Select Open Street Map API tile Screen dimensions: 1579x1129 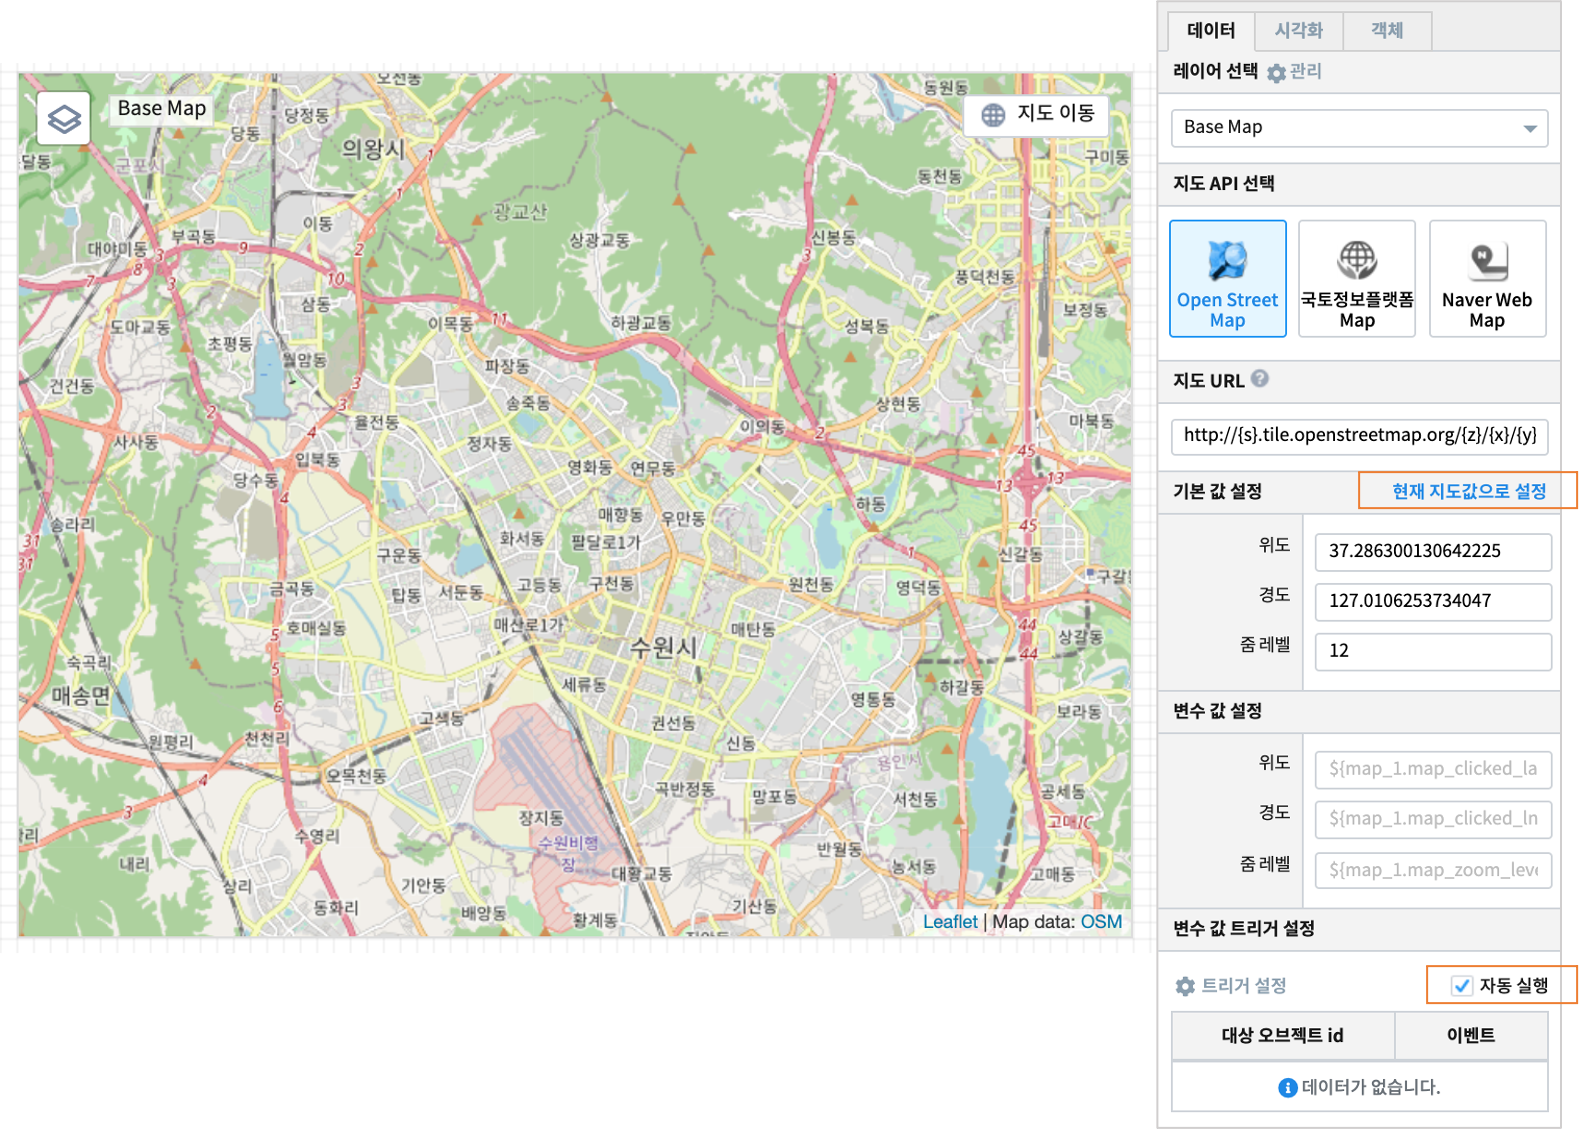coord(1227,279)
